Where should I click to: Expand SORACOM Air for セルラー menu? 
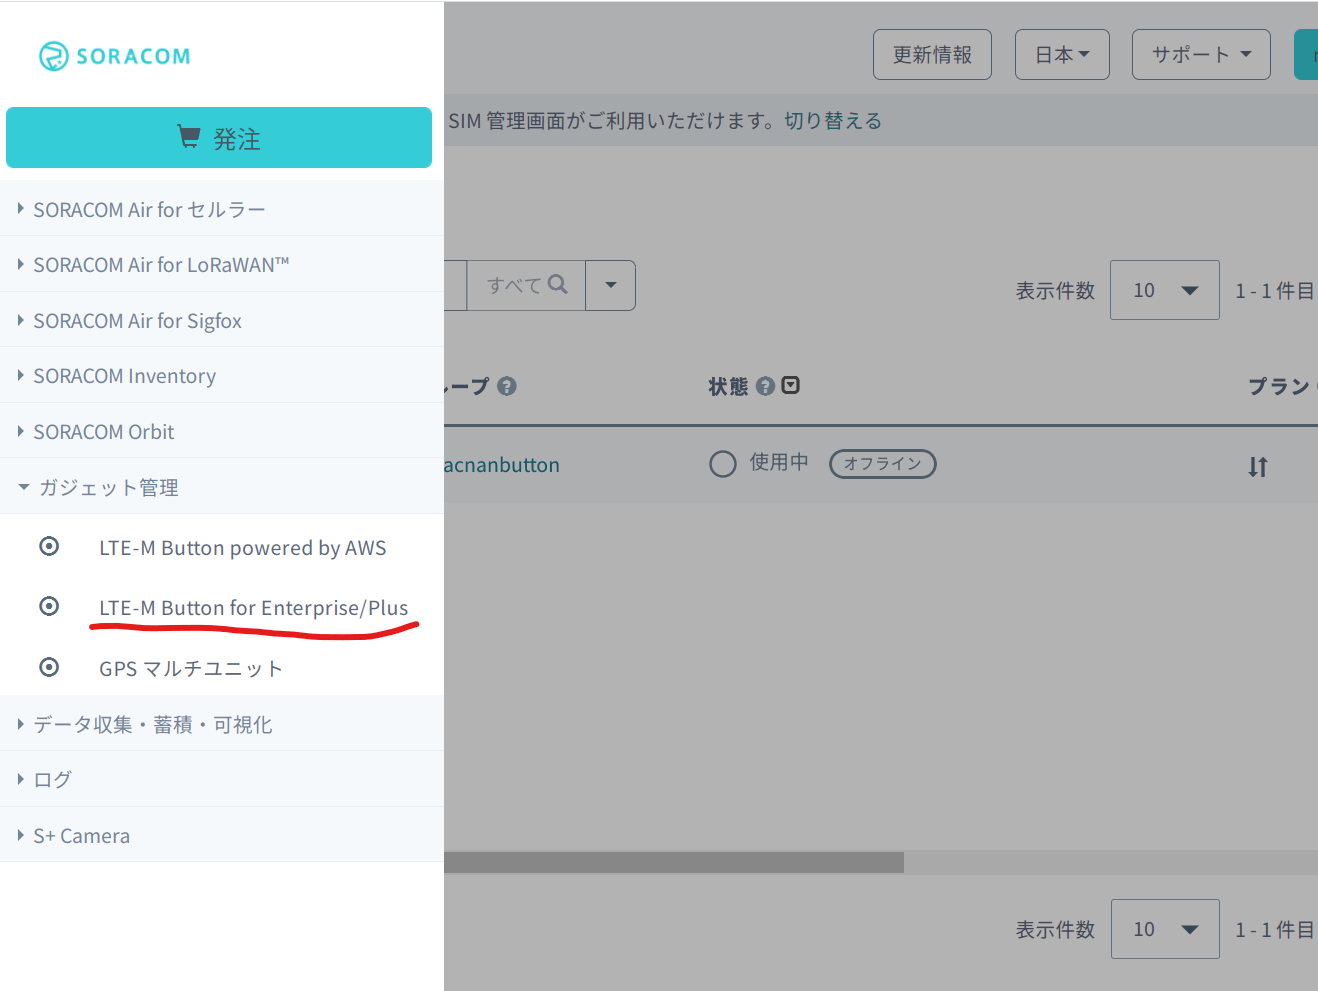221,209
